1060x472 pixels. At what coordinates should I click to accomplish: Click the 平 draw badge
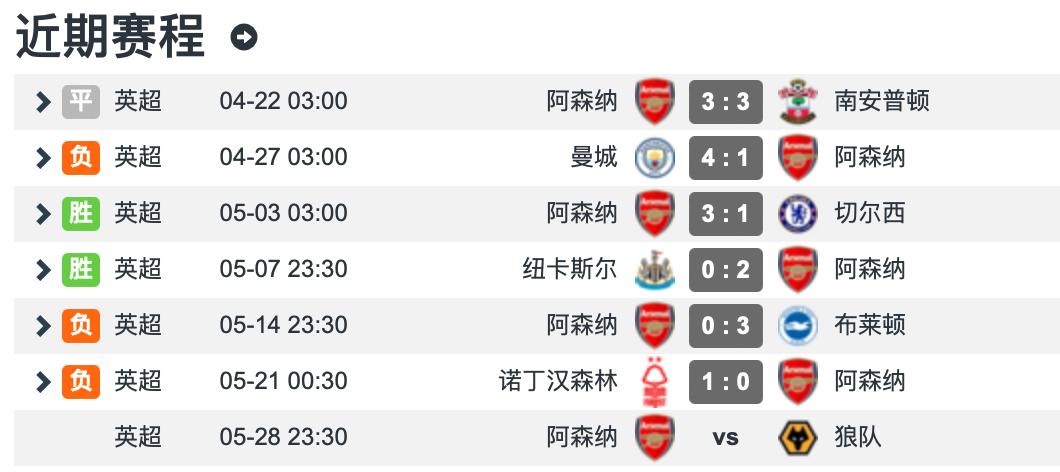(80, 101)
